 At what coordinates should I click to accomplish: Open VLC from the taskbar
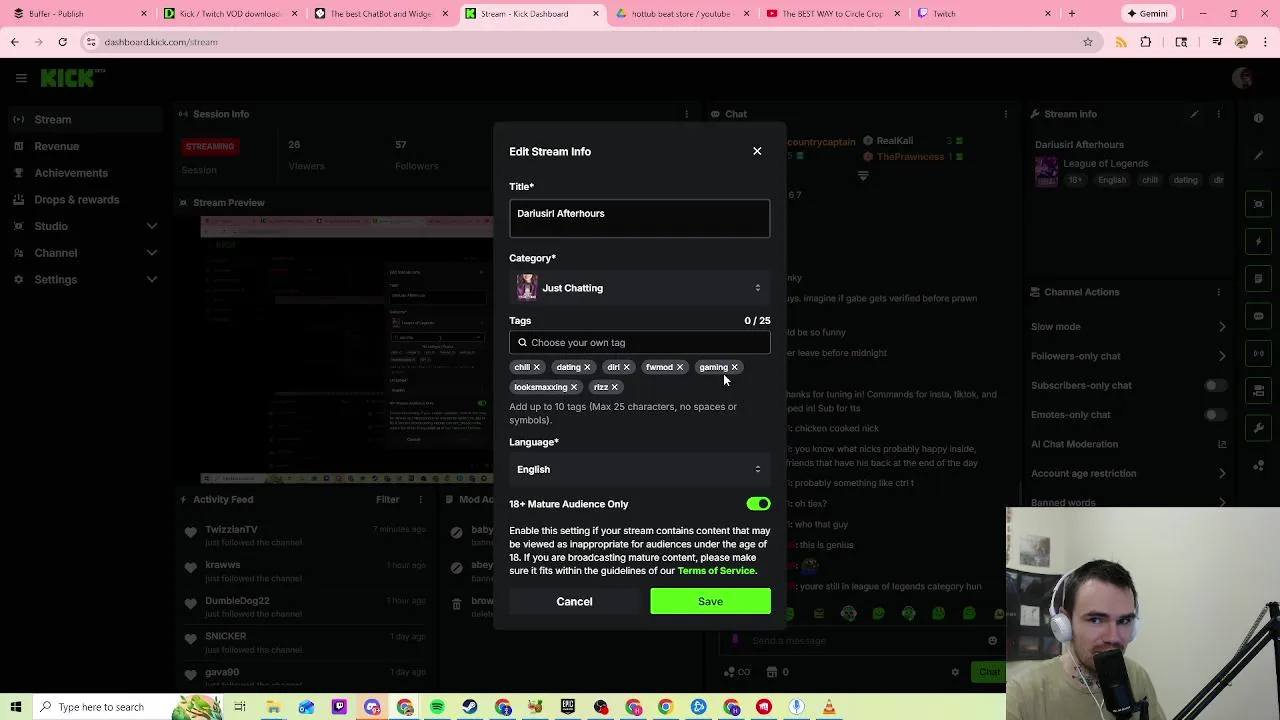coord(829,707)
